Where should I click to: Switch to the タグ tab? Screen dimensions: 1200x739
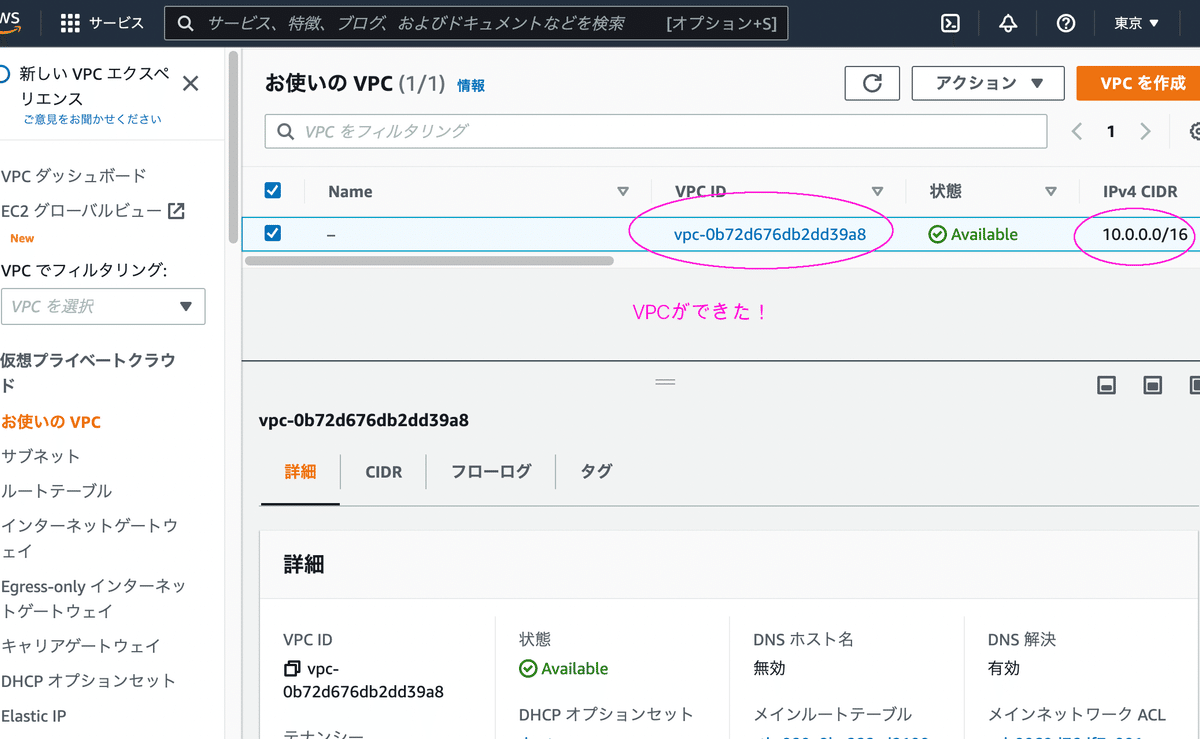pos(596,471)
